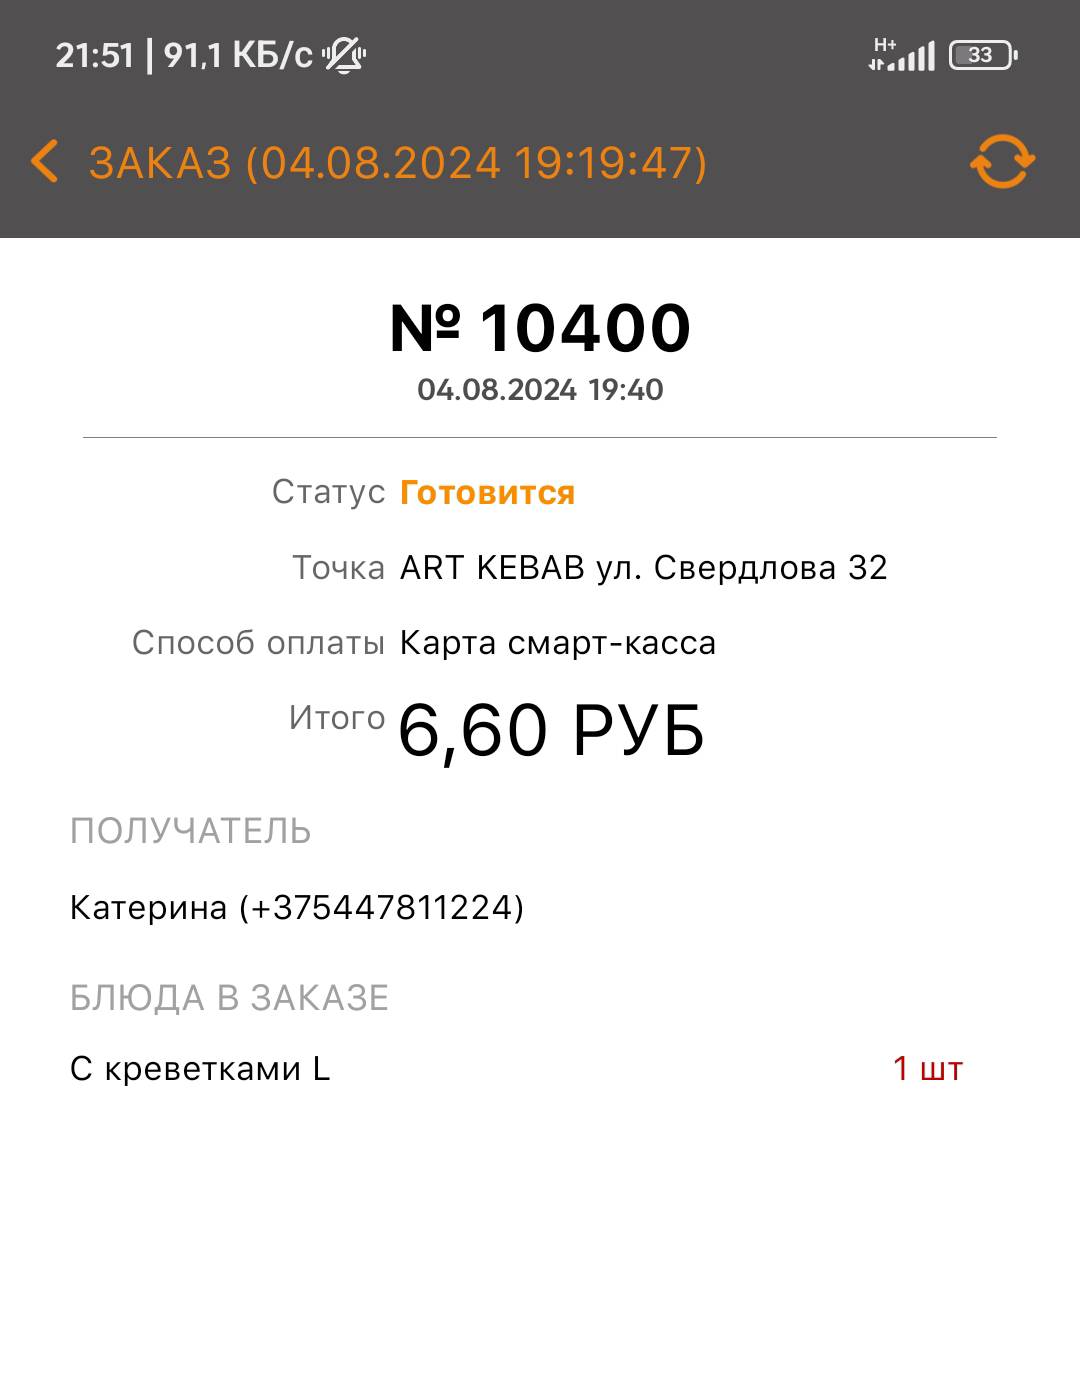Tap the orange back arrow
Screen dimensions: 1080x1386
(44, 162)
